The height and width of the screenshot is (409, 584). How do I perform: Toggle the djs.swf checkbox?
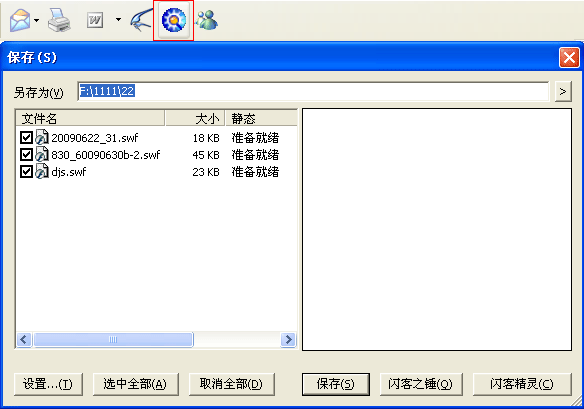tap(26, 171)
